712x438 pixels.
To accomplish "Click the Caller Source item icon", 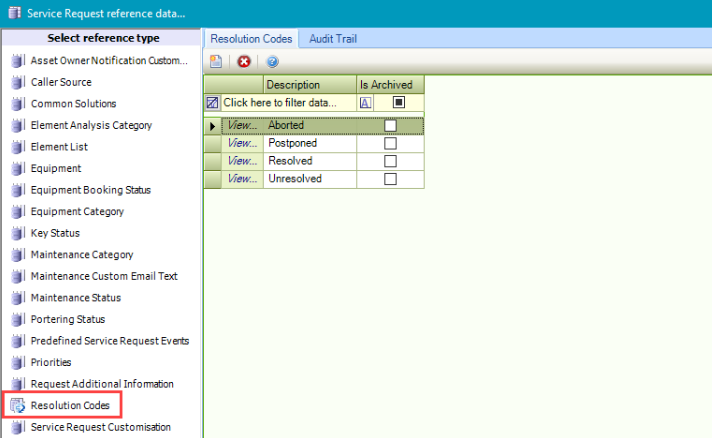I will (17, 82).
